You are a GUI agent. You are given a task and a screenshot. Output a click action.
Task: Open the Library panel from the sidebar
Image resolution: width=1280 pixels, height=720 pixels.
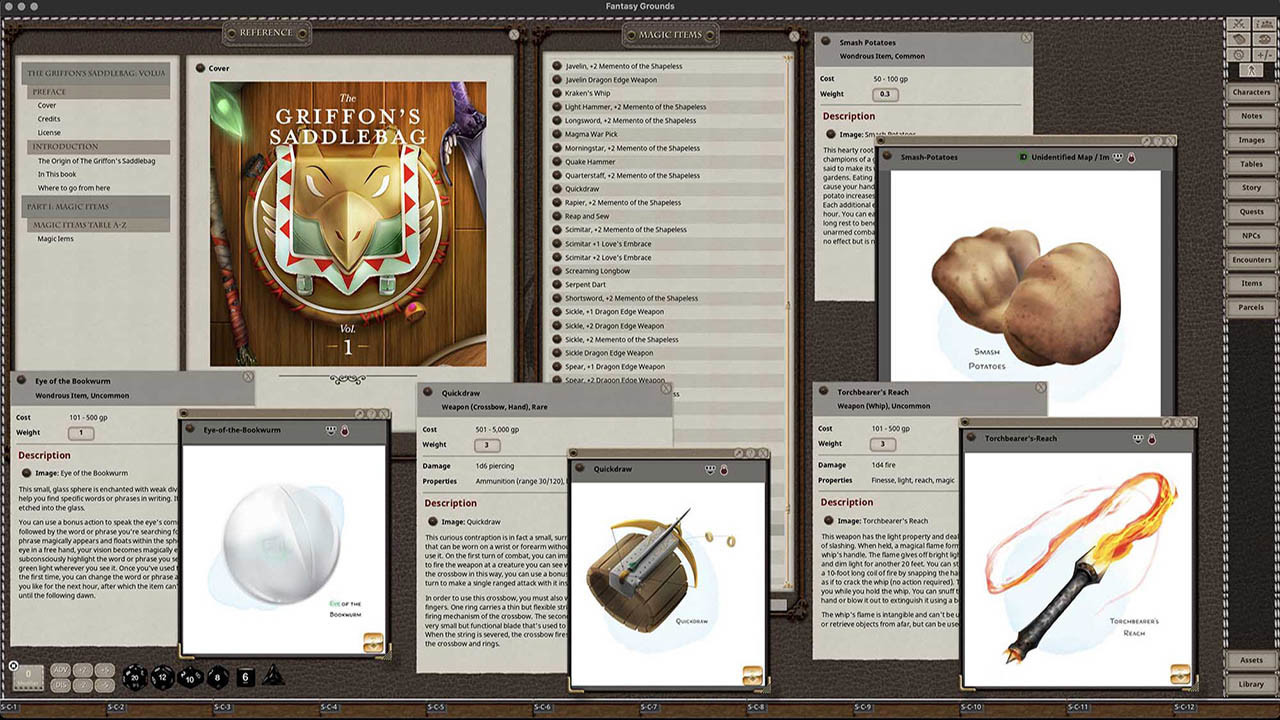(x=1252, y=684)
